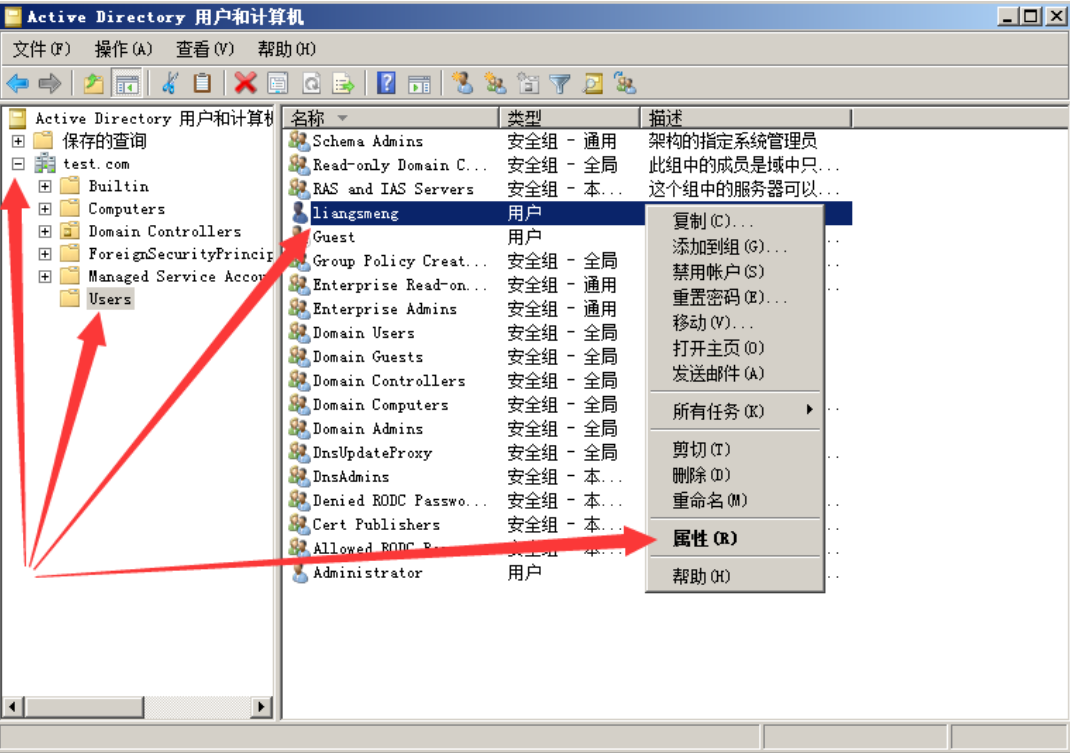Click the Up one level folder icon

coord(93,84)
